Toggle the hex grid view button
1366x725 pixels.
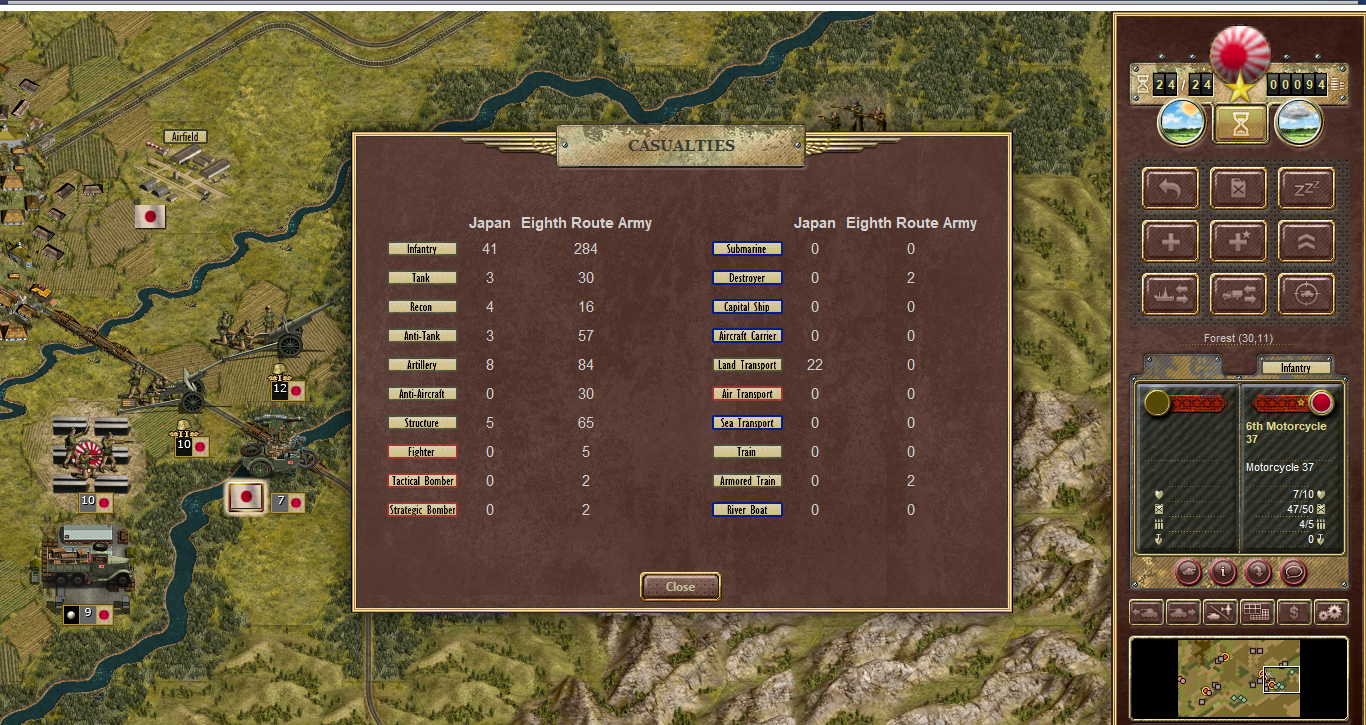pos(1256,611)
